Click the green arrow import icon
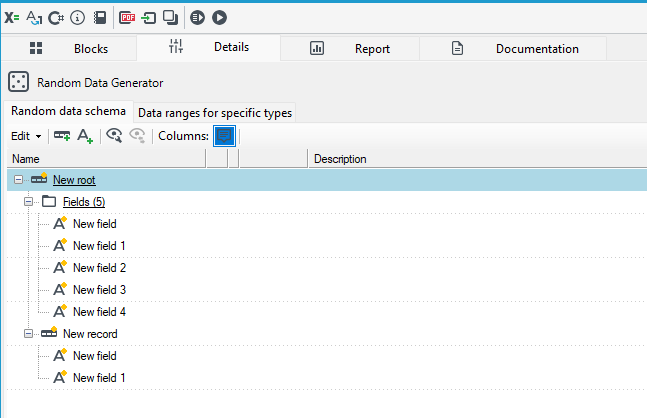The width and height of the screenshot is (647, 418). pos(149,18)
